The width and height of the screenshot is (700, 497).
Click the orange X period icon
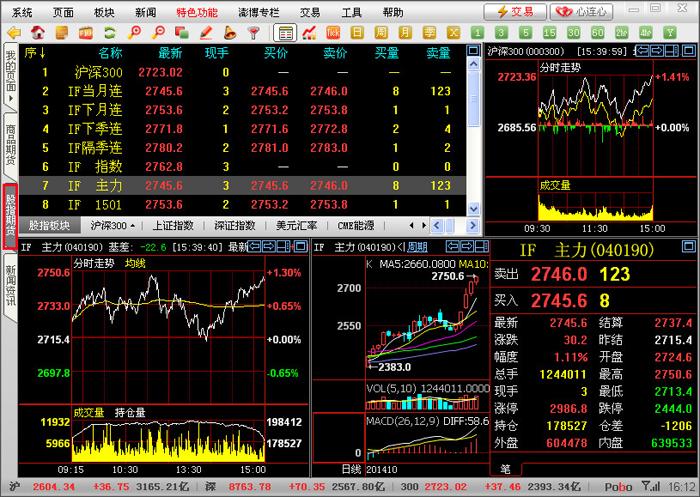[x=453, y=33]
